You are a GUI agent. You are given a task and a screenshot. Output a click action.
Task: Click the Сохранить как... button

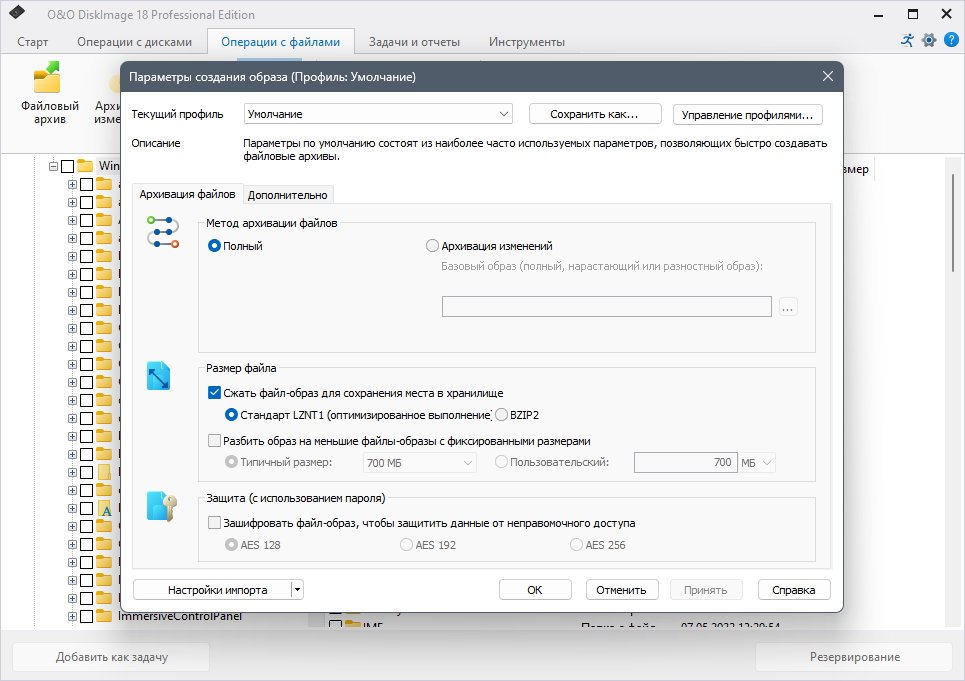(x=595, y=114)
